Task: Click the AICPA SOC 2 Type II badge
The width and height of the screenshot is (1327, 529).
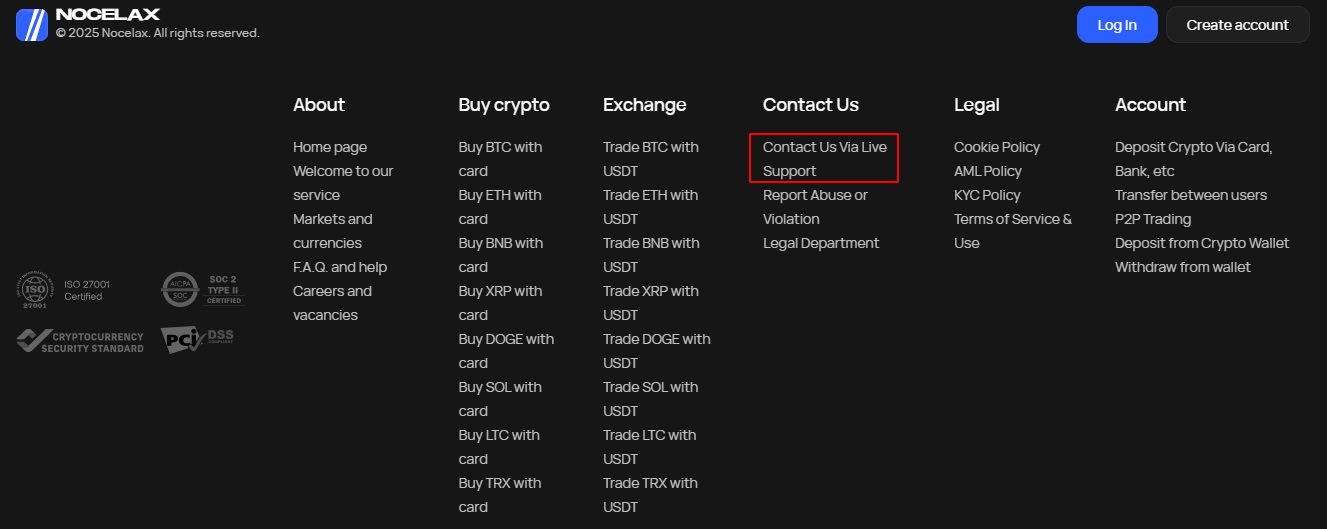Action: (202, 290)
